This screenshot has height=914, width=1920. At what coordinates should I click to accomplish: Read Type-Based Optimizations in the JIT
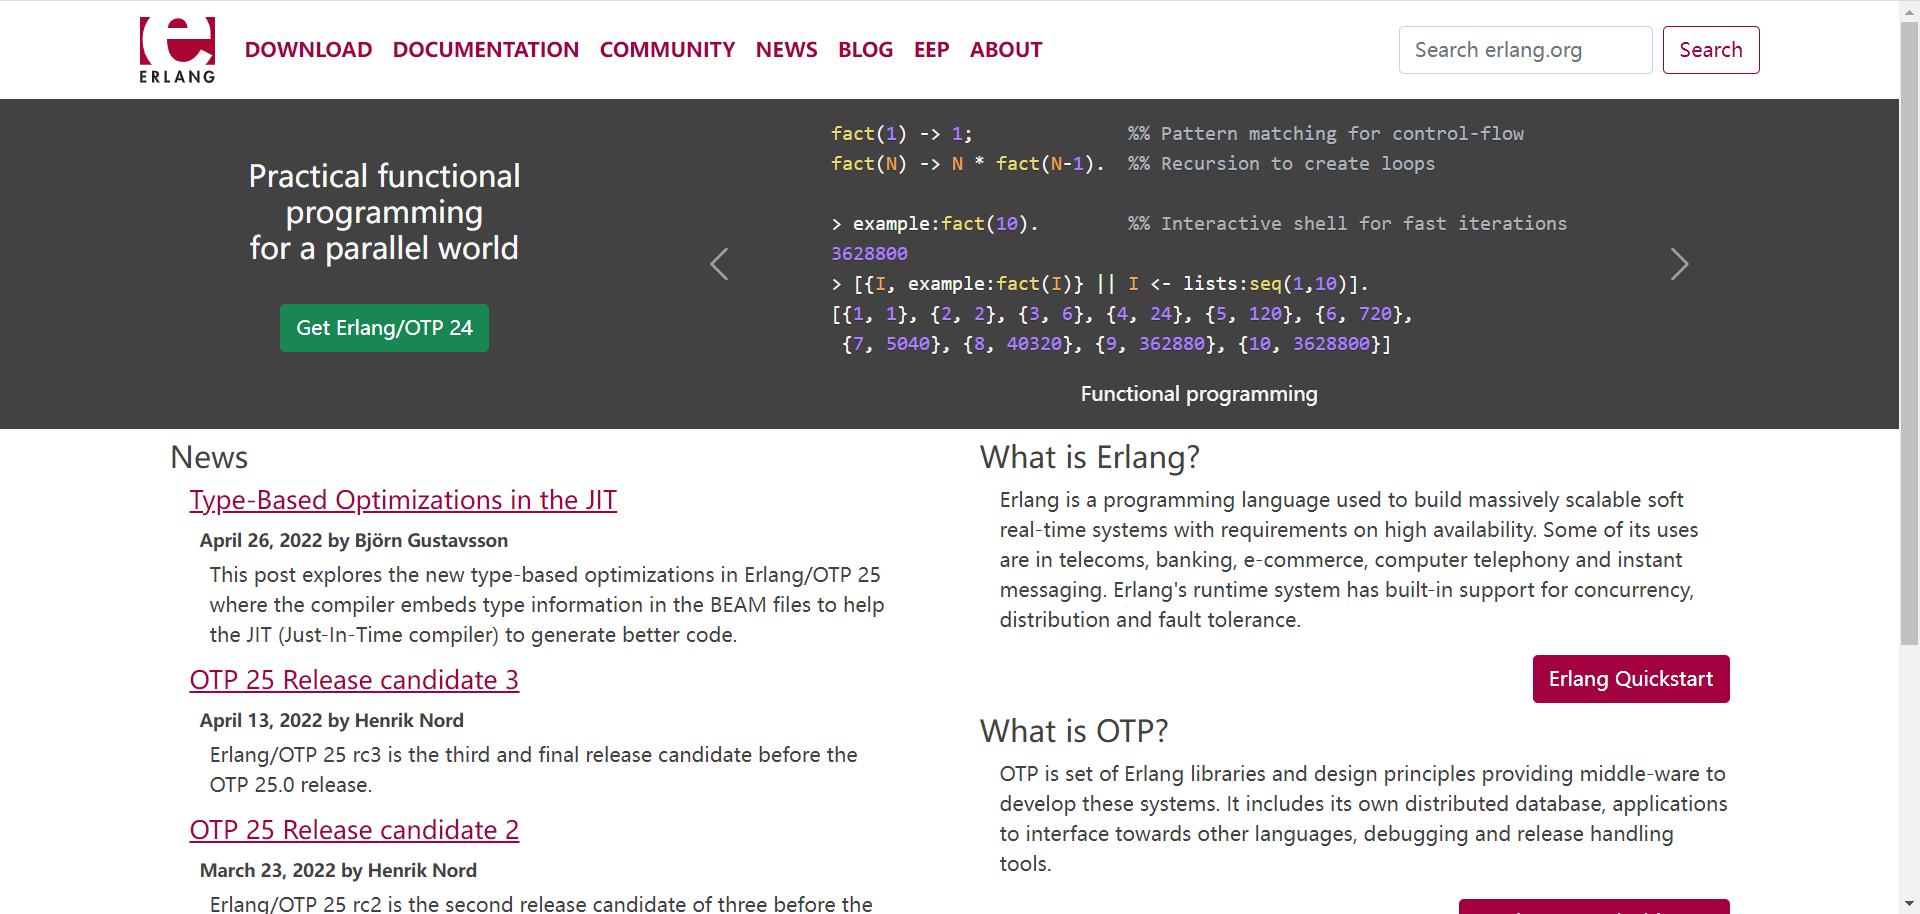403,500
